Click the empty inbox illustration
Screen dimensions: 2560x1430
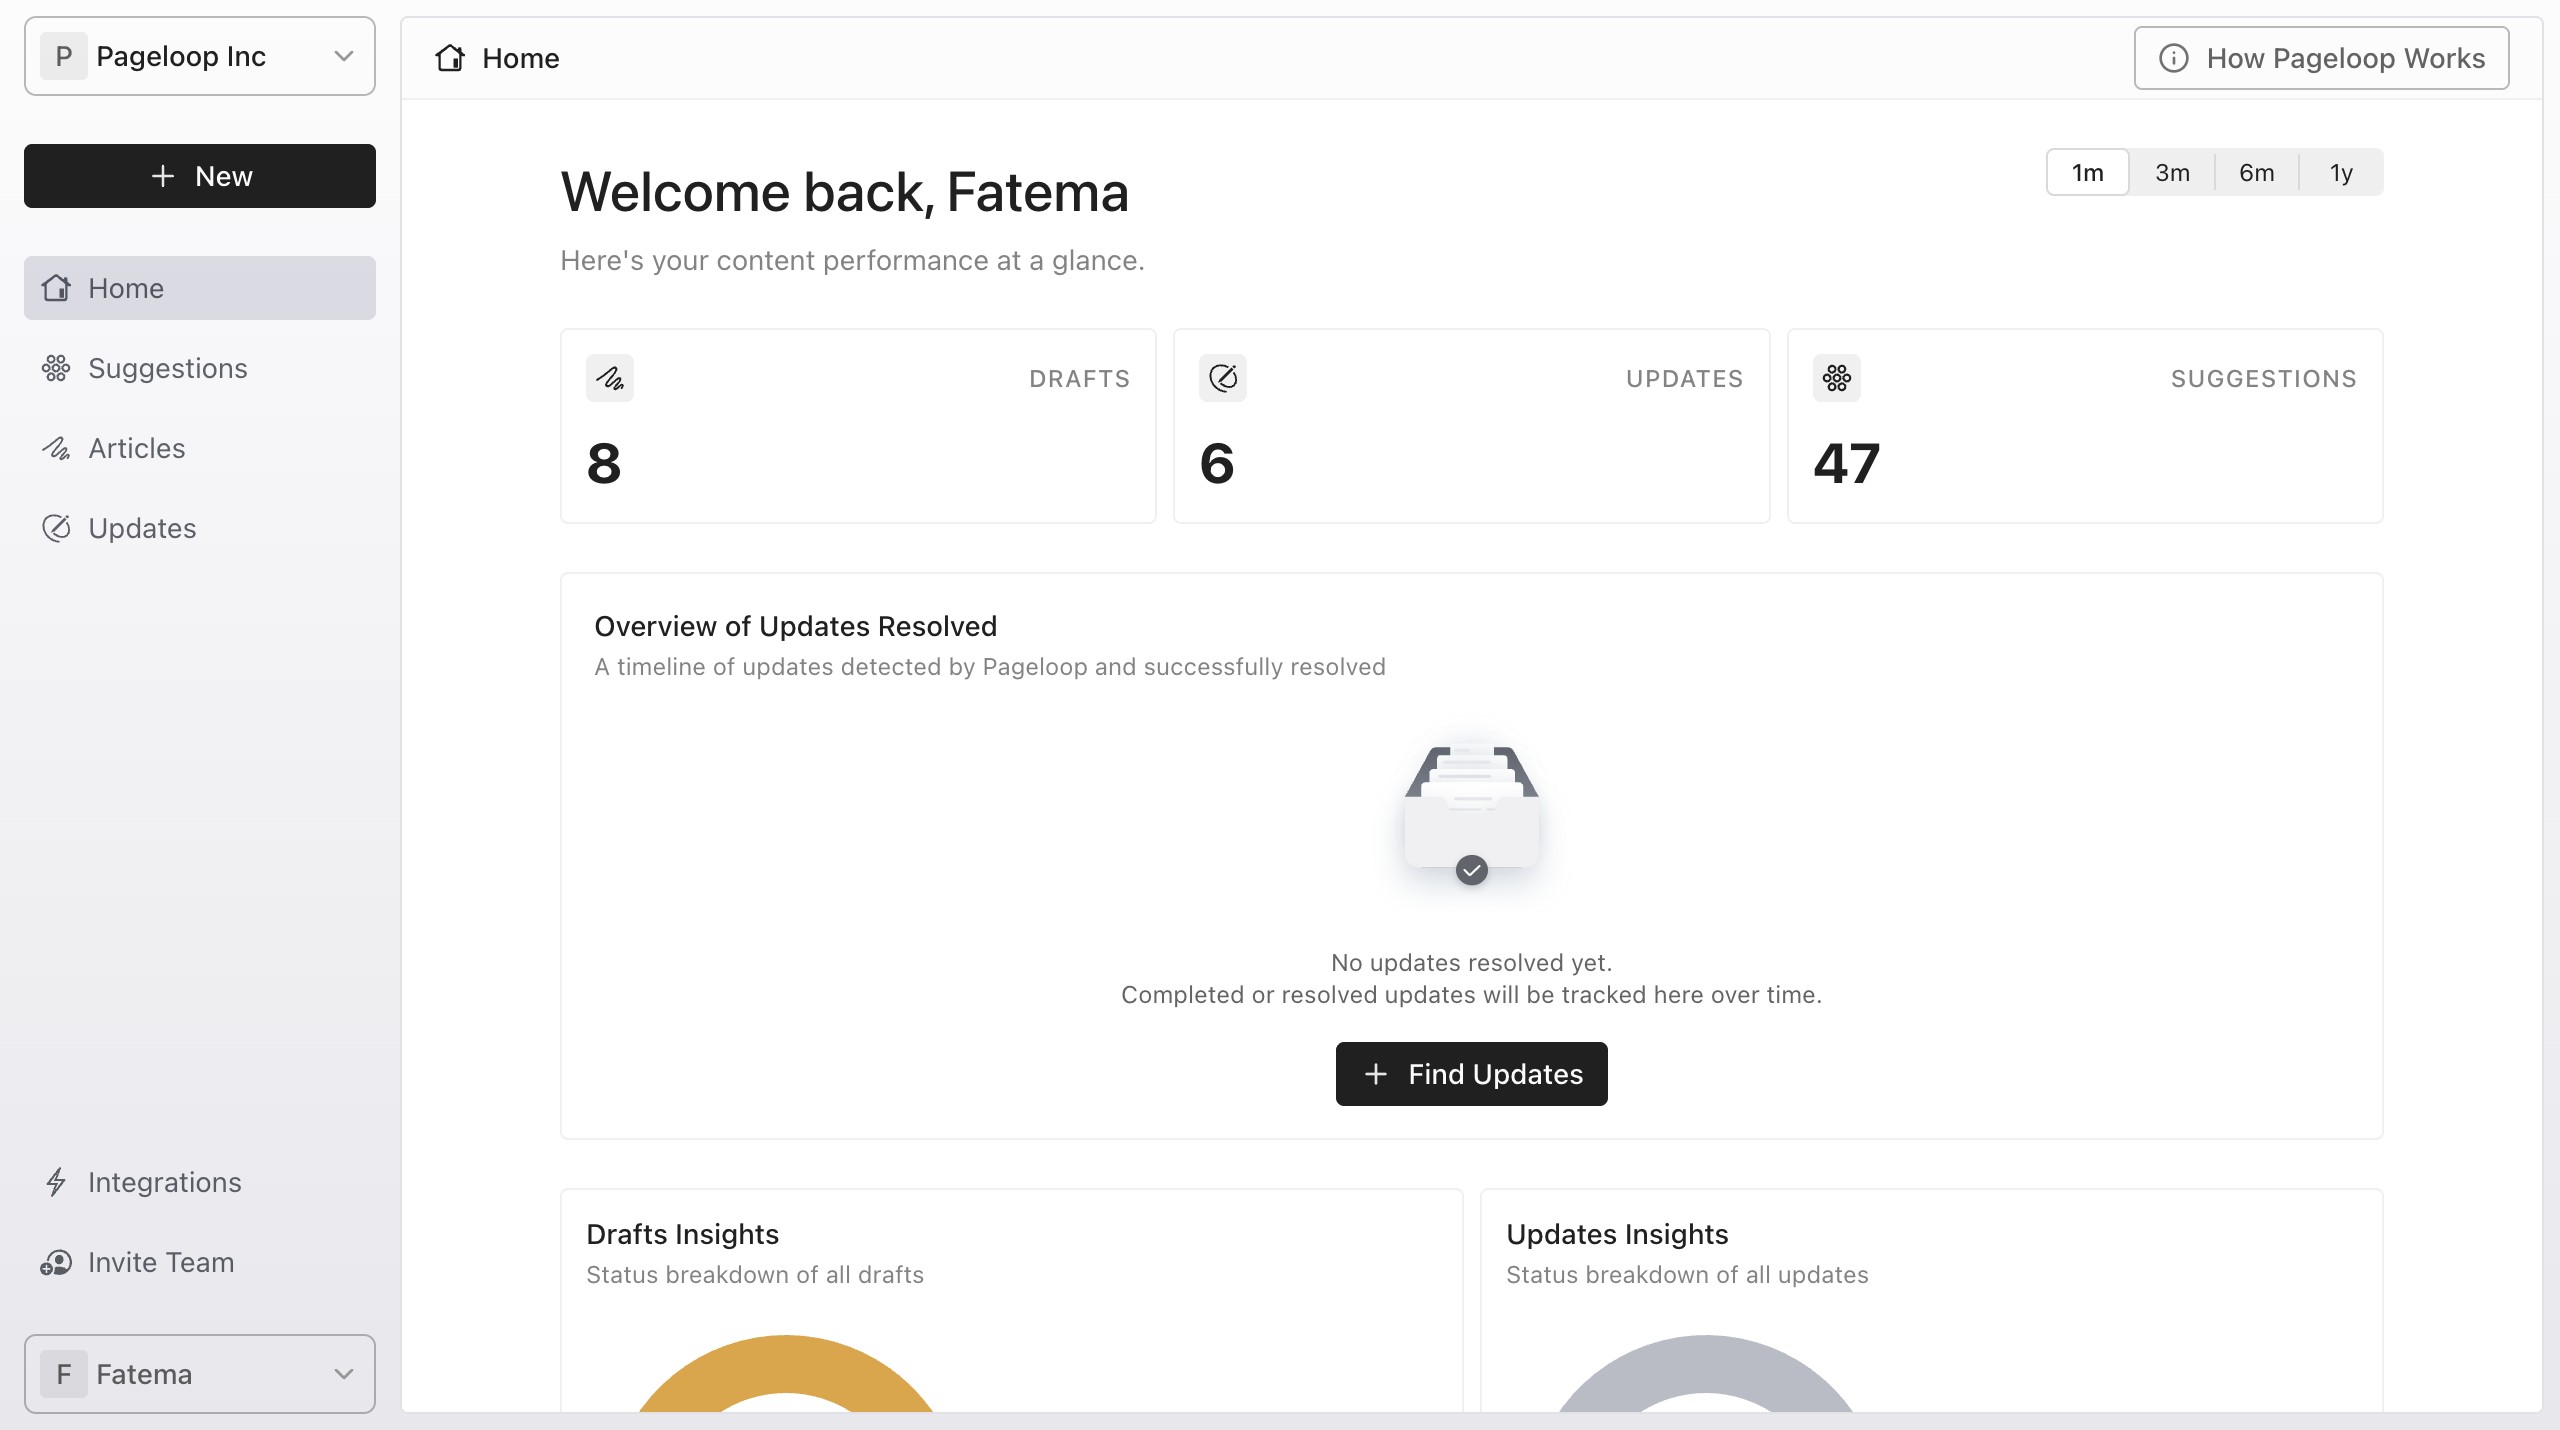click(1472, 815)
